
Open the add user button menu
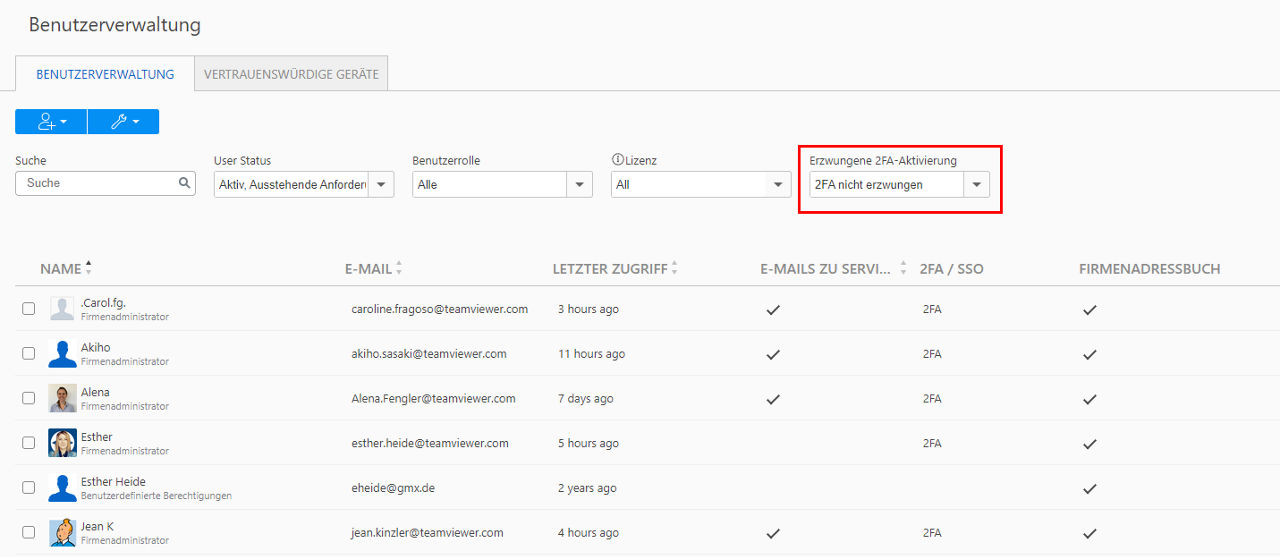pyautogui.click(x=51, y=122)
